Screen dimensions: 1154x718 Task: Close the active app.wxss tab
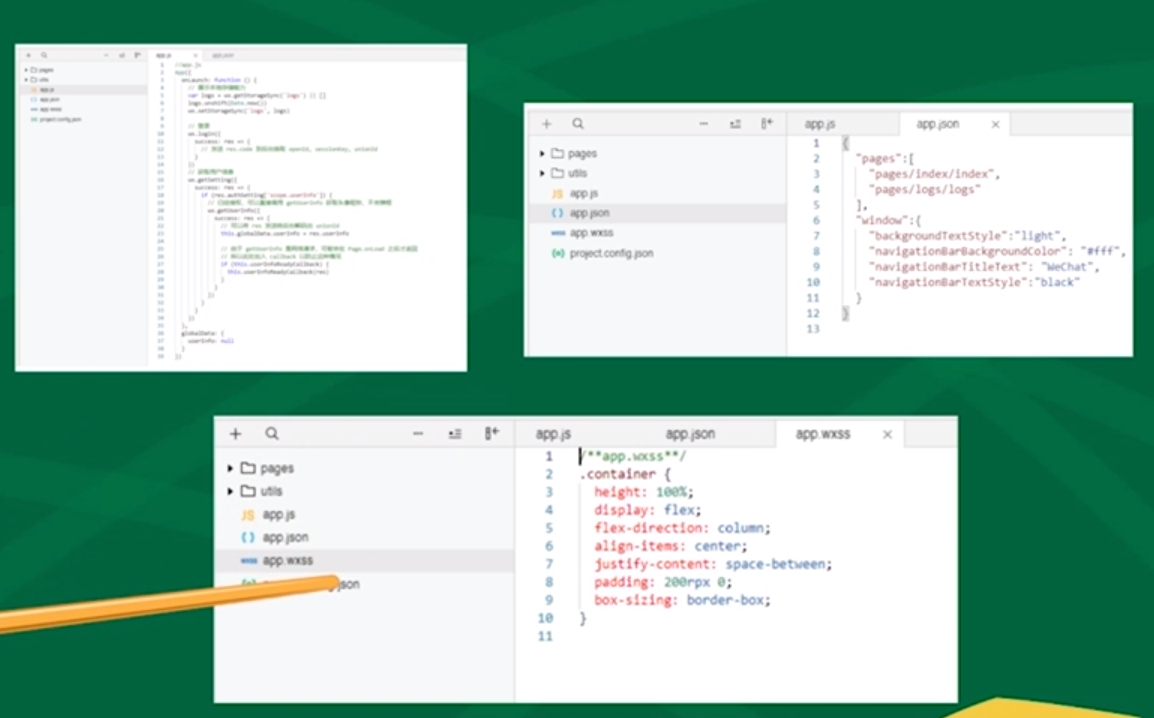tap(887, 434)
